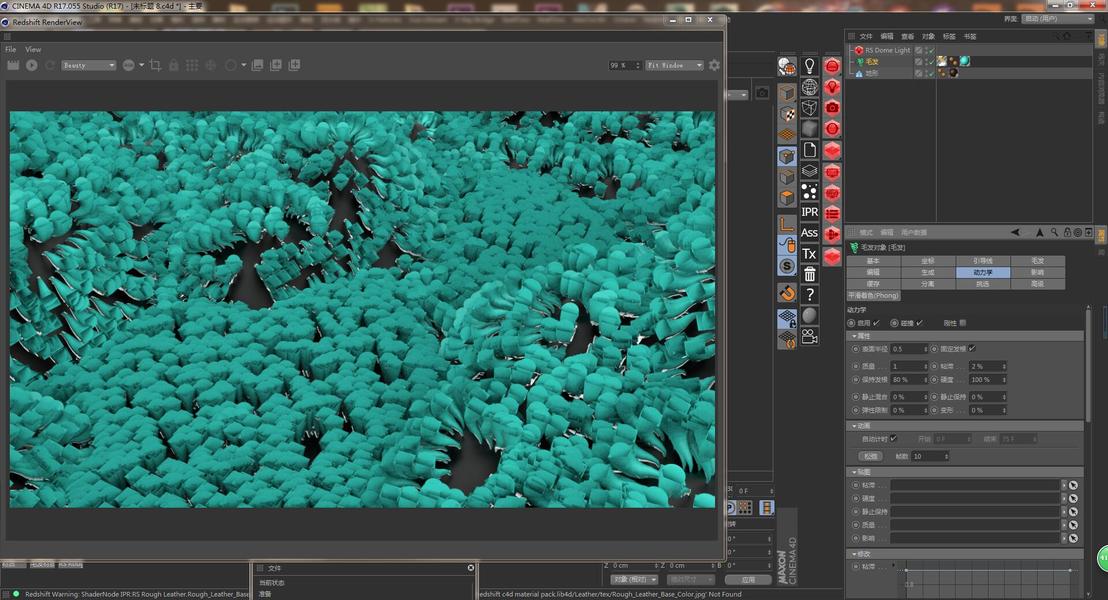Open the Beauty AOV dropdown
Viewport: 1108px width, 600px height.
[88, 65]
